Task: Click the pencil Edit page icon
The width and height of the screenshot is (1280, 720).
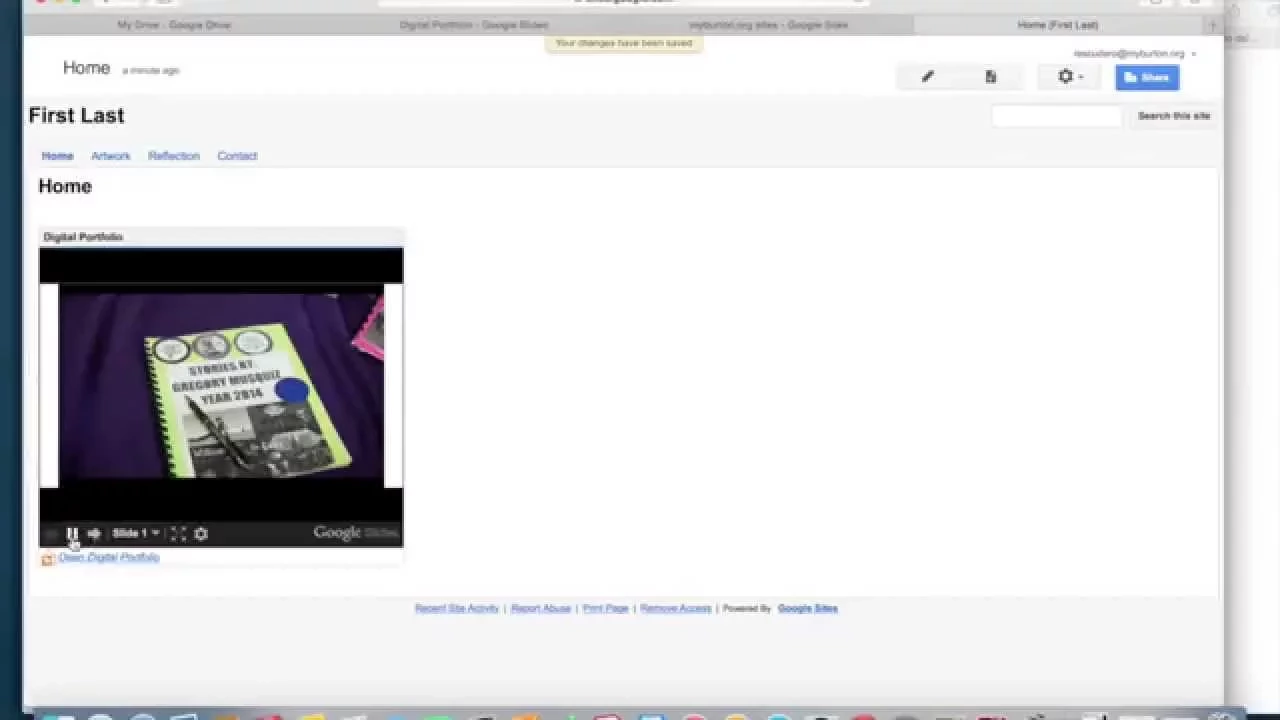Action: coord(928,77)
